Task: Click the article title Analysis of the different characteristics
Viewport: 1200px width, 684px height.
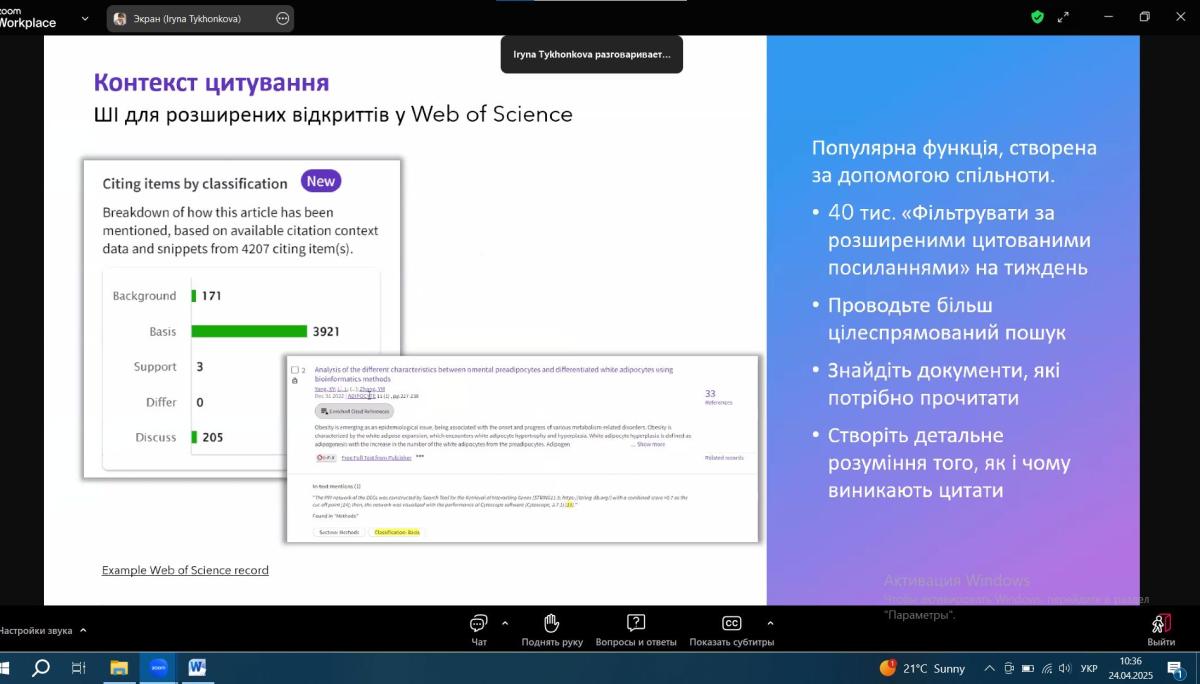Action: (x=494, y=374)
